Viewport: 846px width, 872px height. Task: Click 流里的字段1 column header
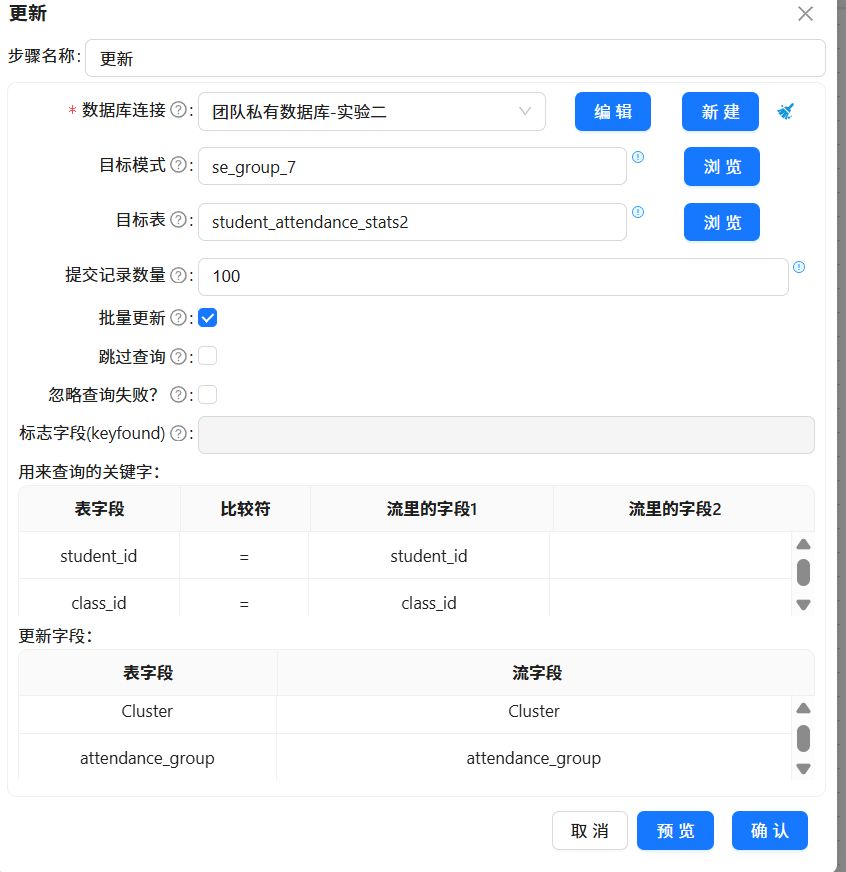pos(432,508)
